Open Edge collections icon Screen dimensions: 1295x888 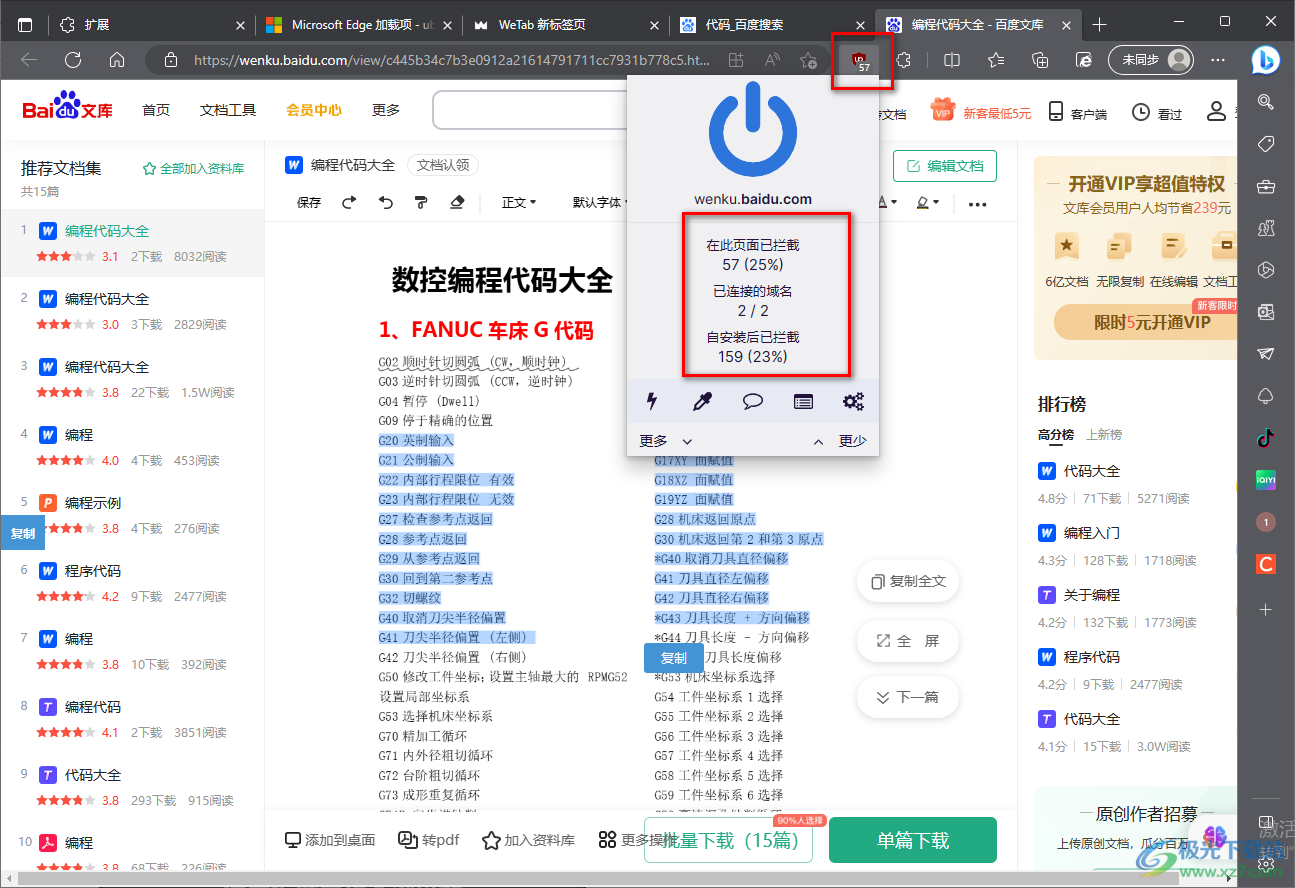pyautogui.click(x=1040, y=60)
